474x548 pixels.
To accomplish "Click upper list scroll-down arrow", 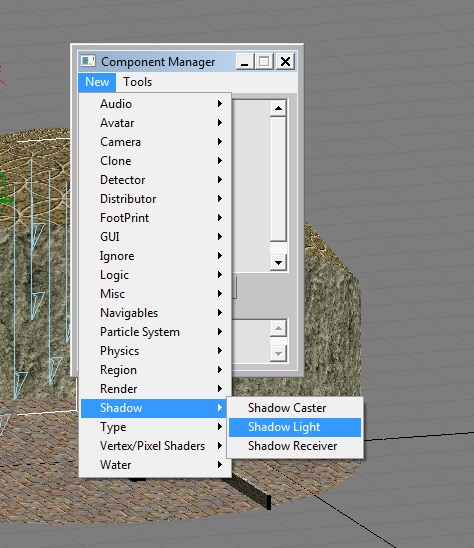I will point(278,262).
